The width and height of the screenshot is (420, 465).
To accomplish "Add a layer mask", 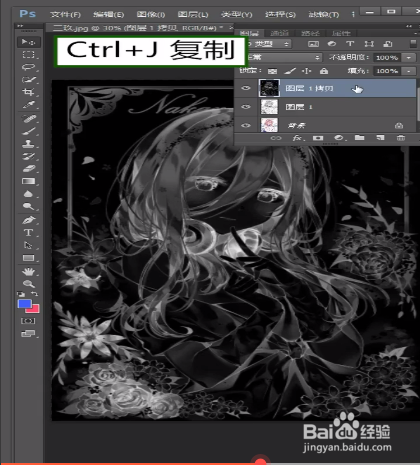I will click(318, 138).
